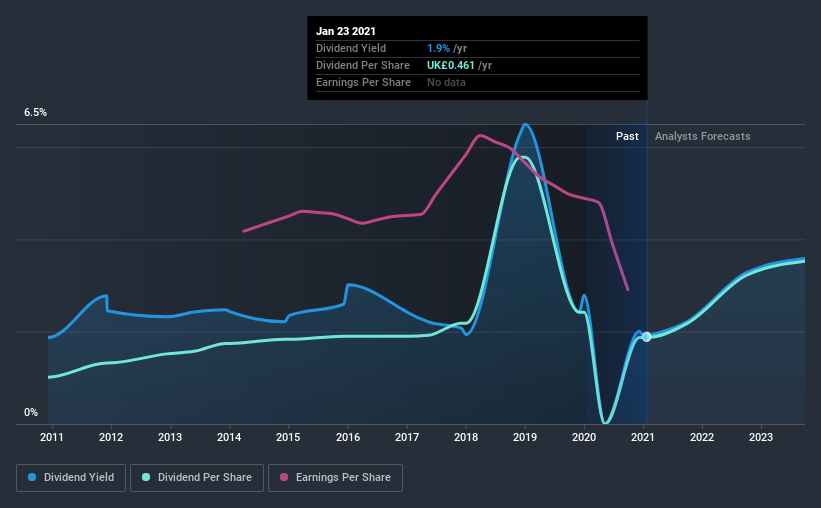Select the 2014 x-axis year label
Screen dimensions: 821x508
(229, 437)
